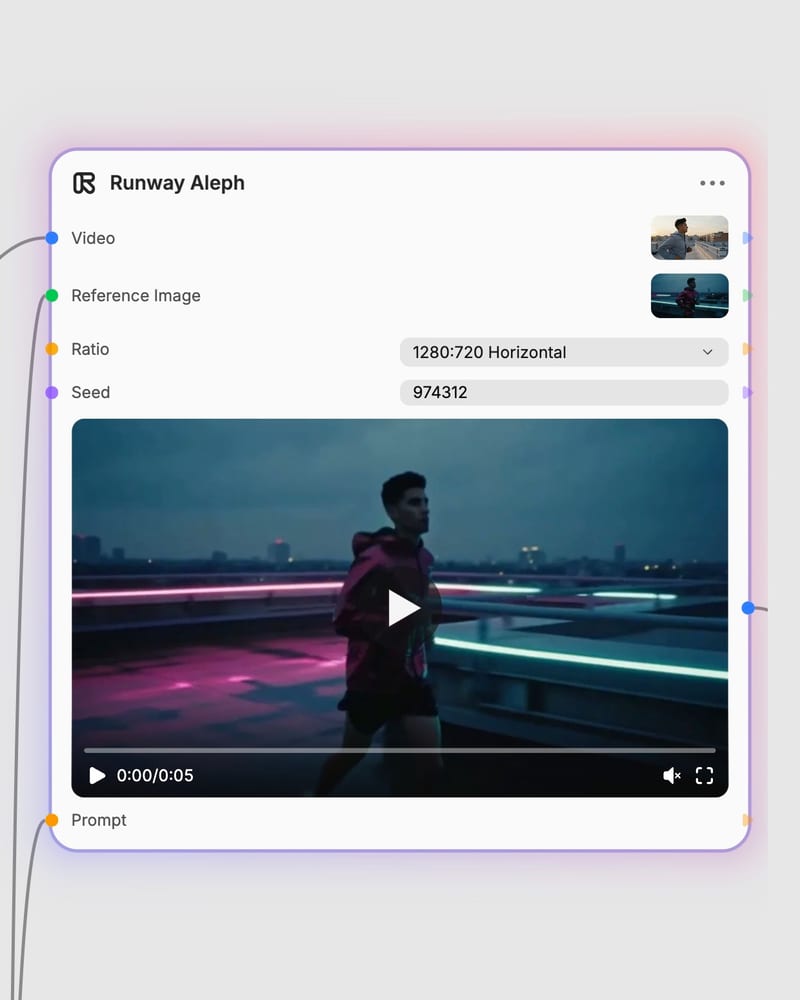The image size is (800, 1000).
Task: Open the Reference Image thumbnail
Action: tap(690, 296)
